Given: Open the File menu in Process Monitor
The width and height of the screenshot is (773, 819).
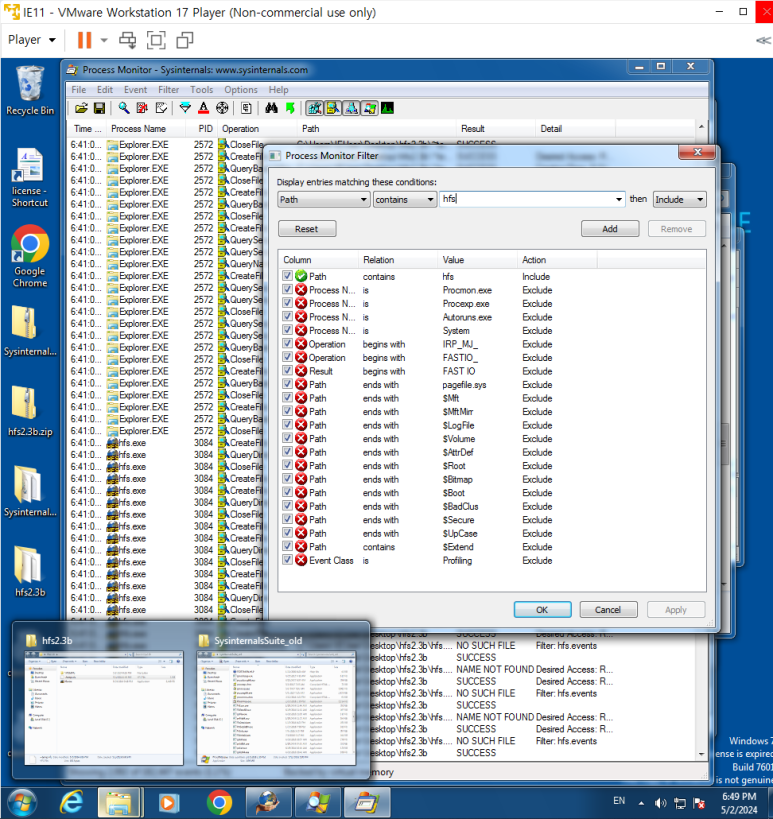Looking at the screenshot, I should click(78, 90).
